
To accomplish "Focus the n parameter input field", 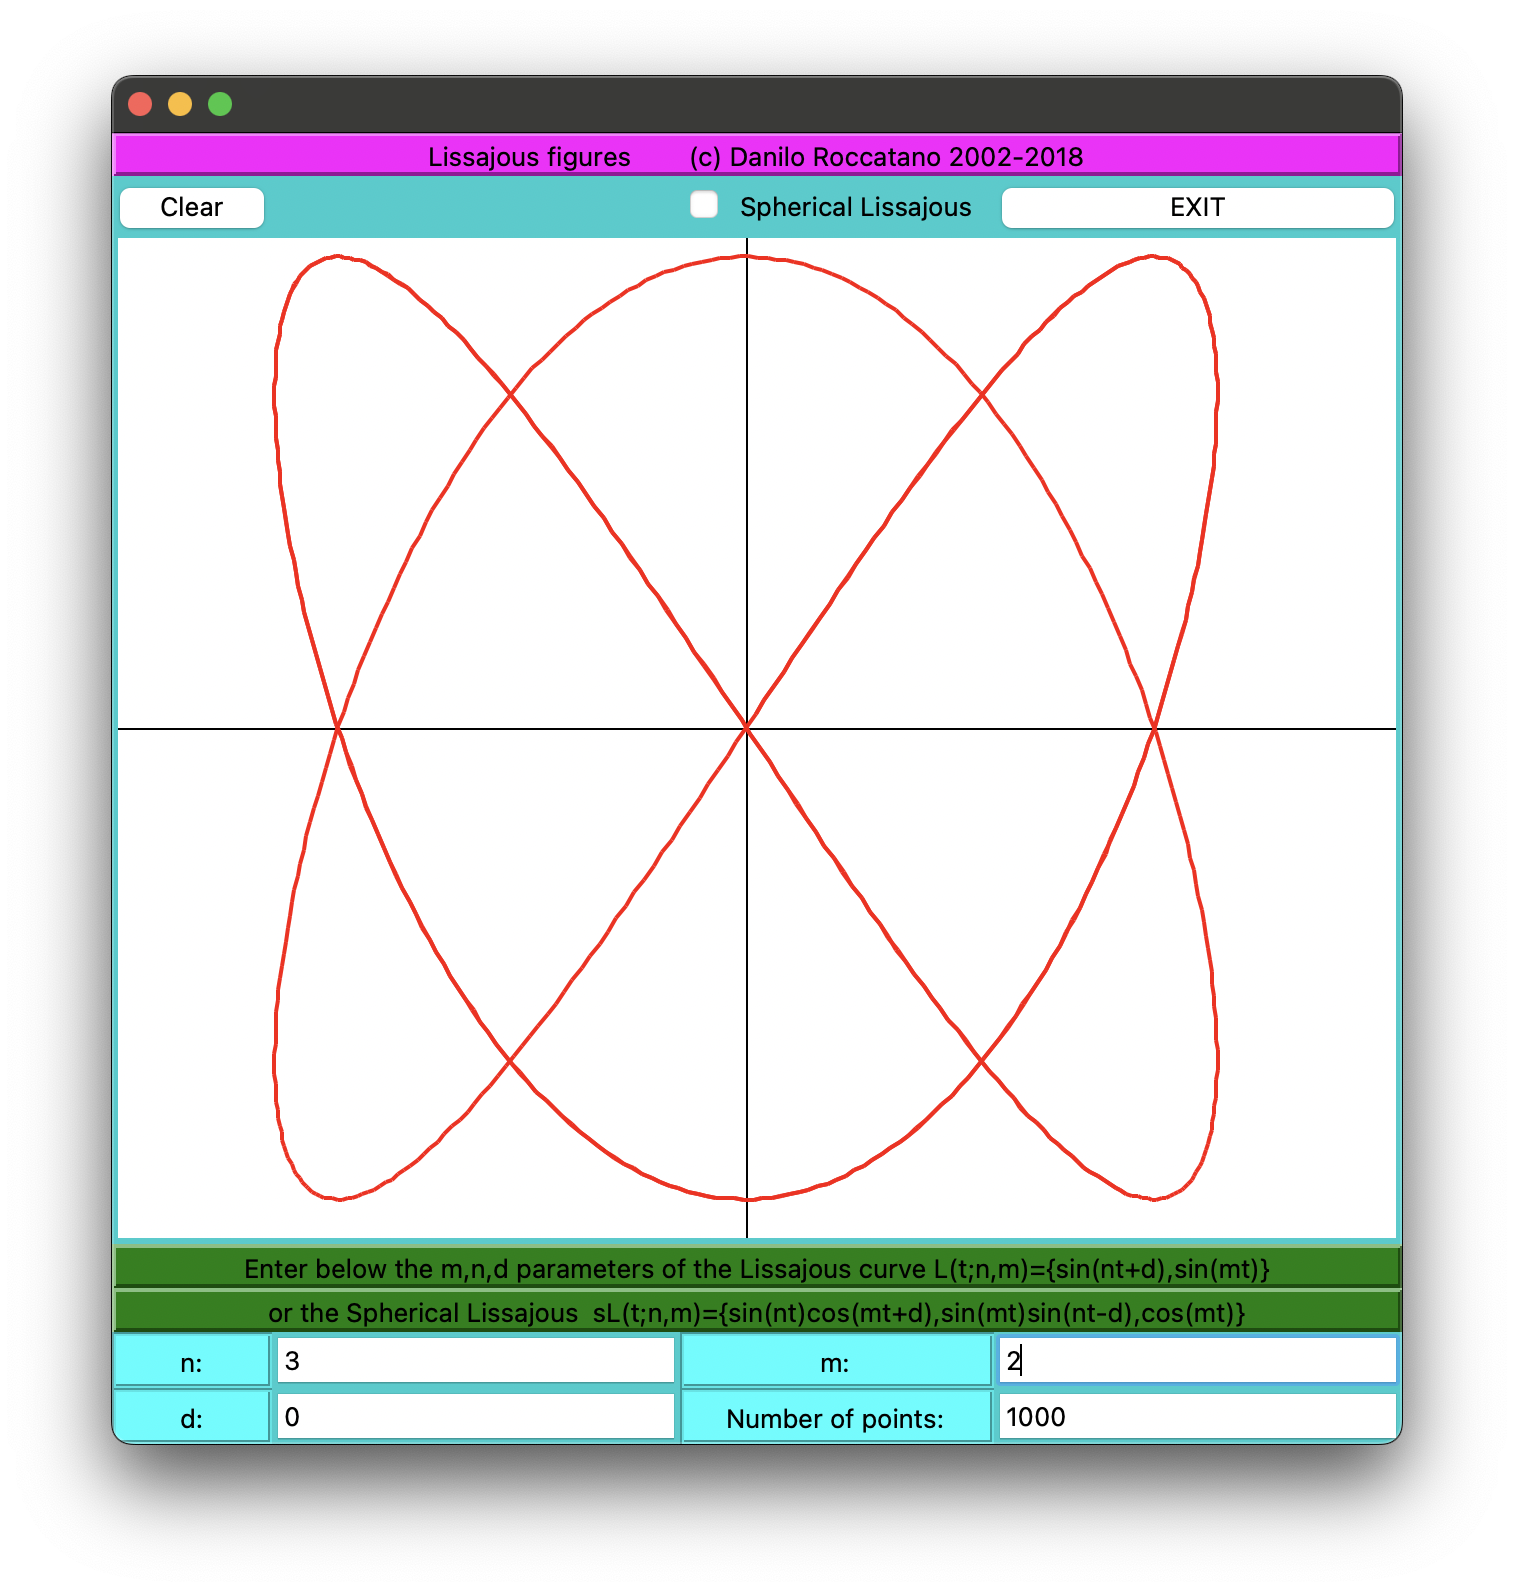I will pos(475,1361).
